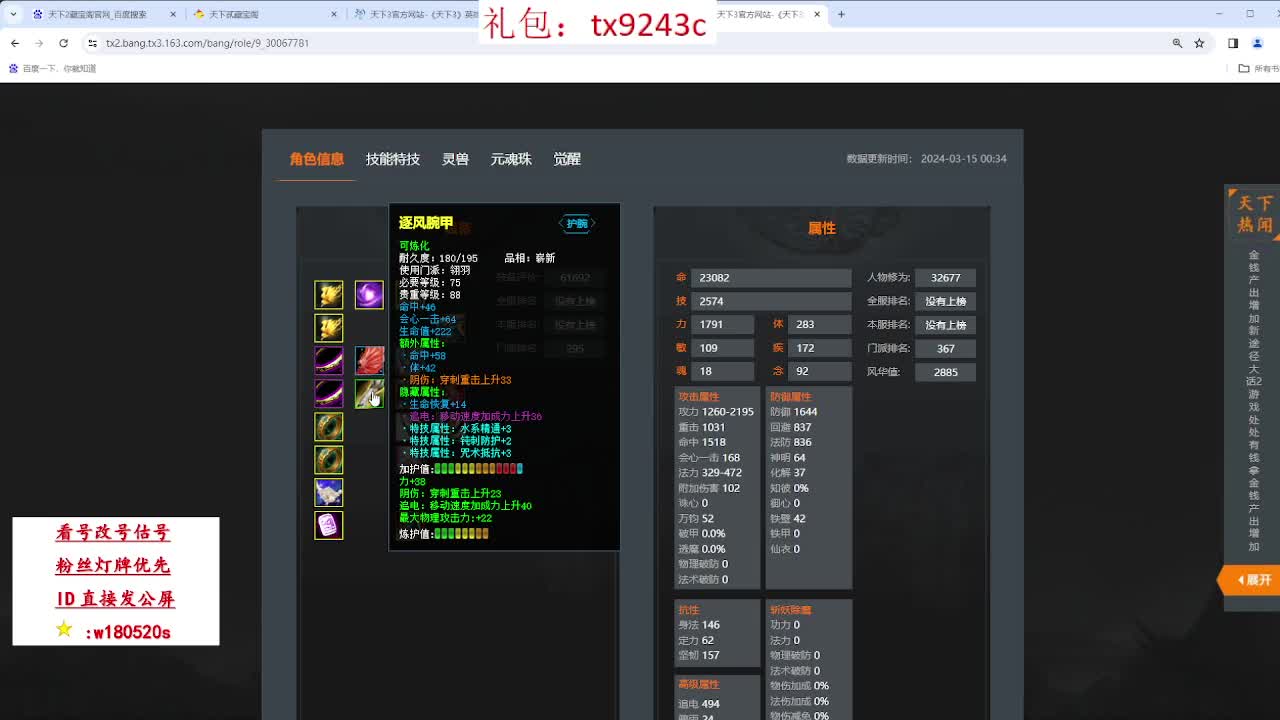Click the 追电 494 stat line
The width and height of the screenshot is (1280, 720).
[x=699, y=704]
